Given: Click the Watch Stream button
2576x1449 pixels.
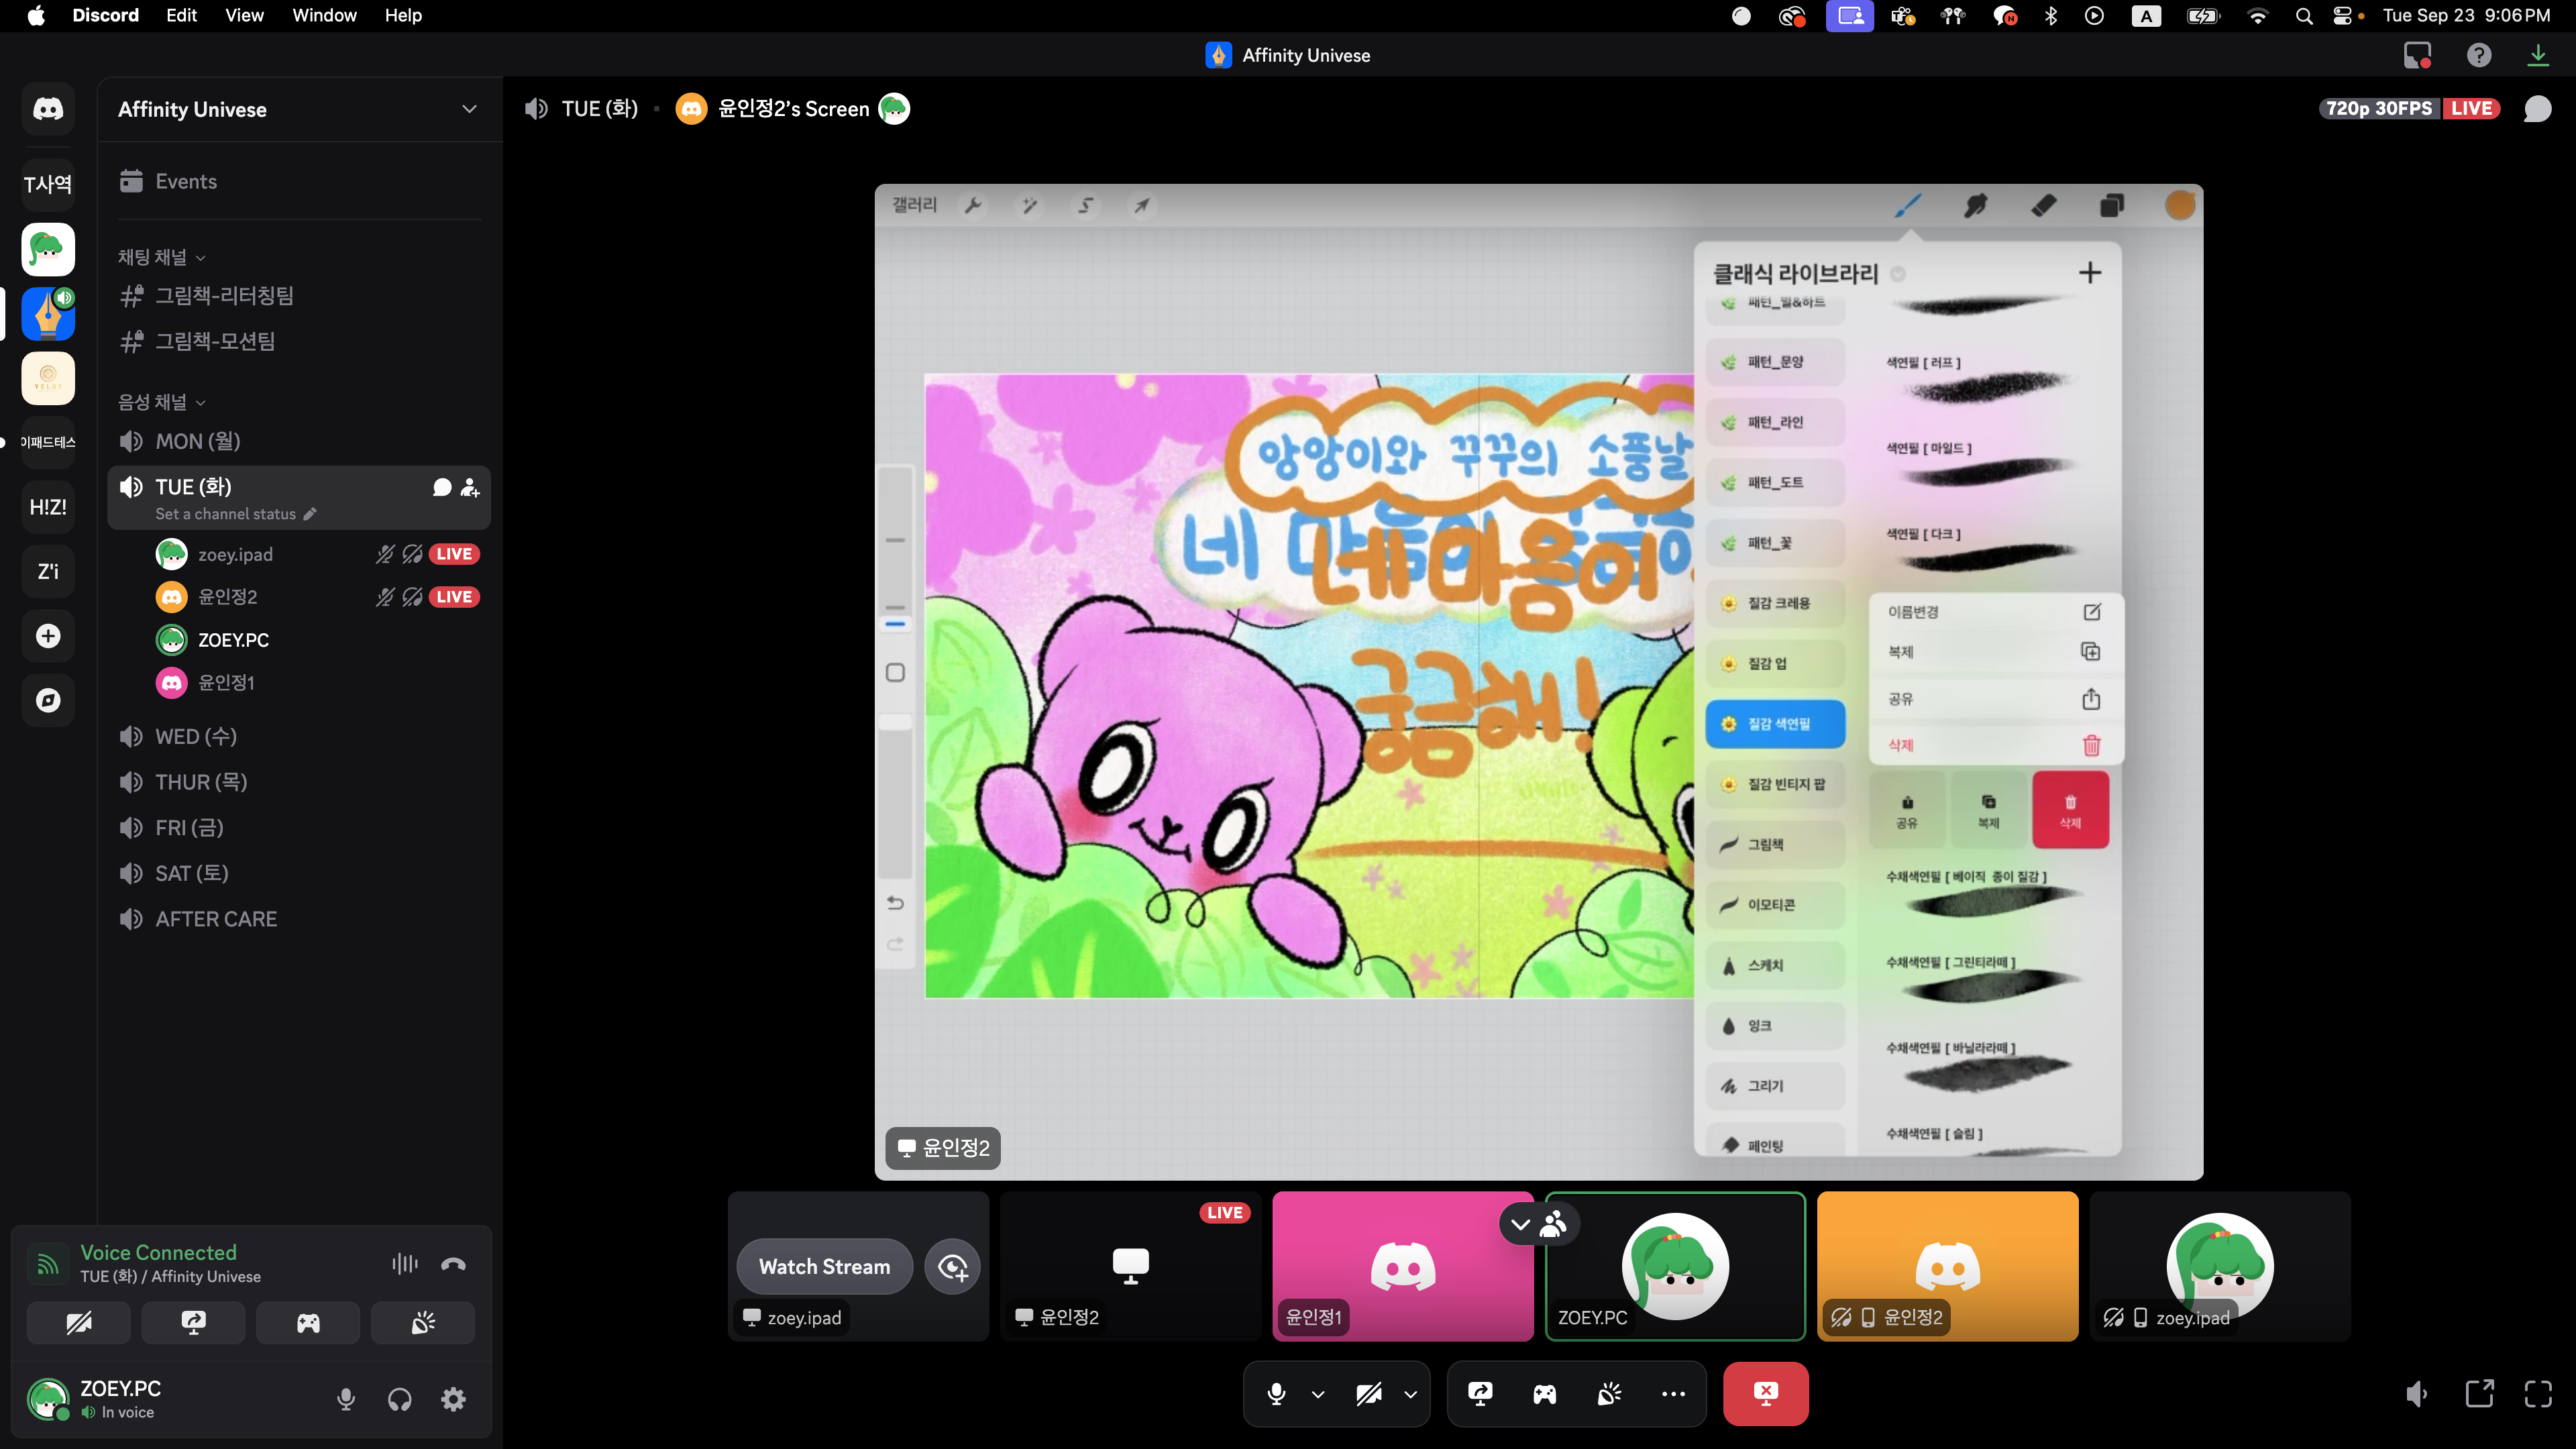Looking at the screenshot, I should [x=824, y=1266].
